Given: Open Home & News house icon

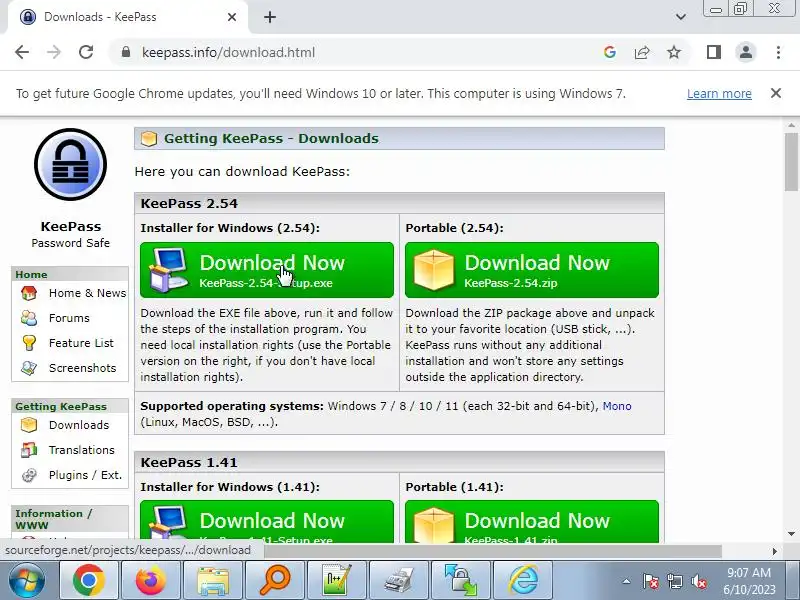Looking at the screenshot, I should click(x=29, y=293).
